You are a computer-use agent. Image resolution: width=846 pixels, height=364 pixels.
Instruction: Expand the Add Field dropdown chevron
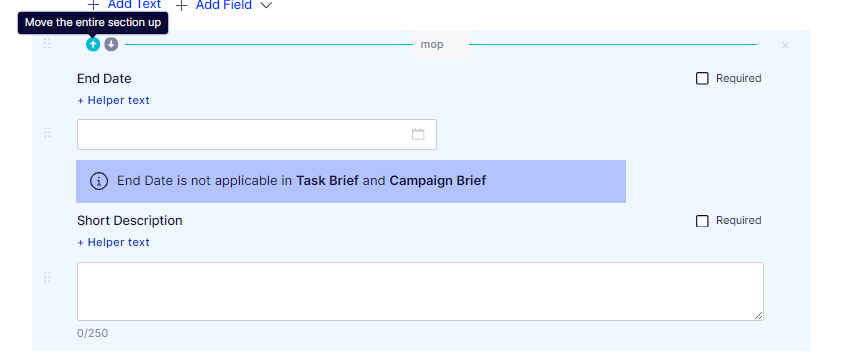click(x=266, y=6)
